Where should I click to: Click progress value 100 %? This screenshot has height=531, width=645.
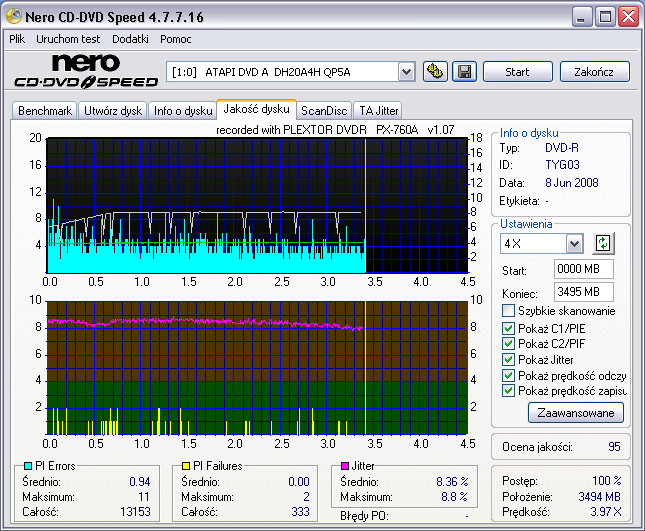pyautogui.click(x=607, y=480)
